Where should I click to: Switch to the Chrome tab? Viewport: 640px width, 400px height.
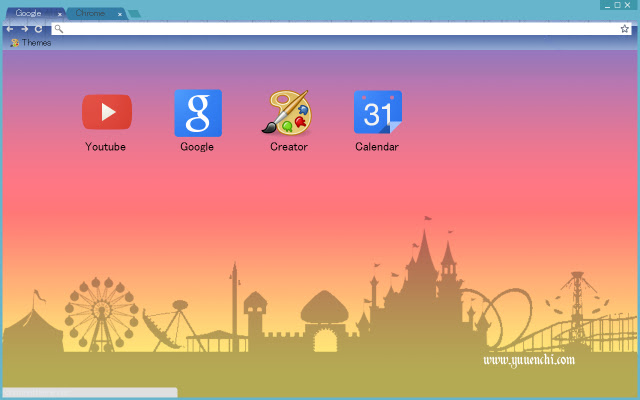[96, 13]
